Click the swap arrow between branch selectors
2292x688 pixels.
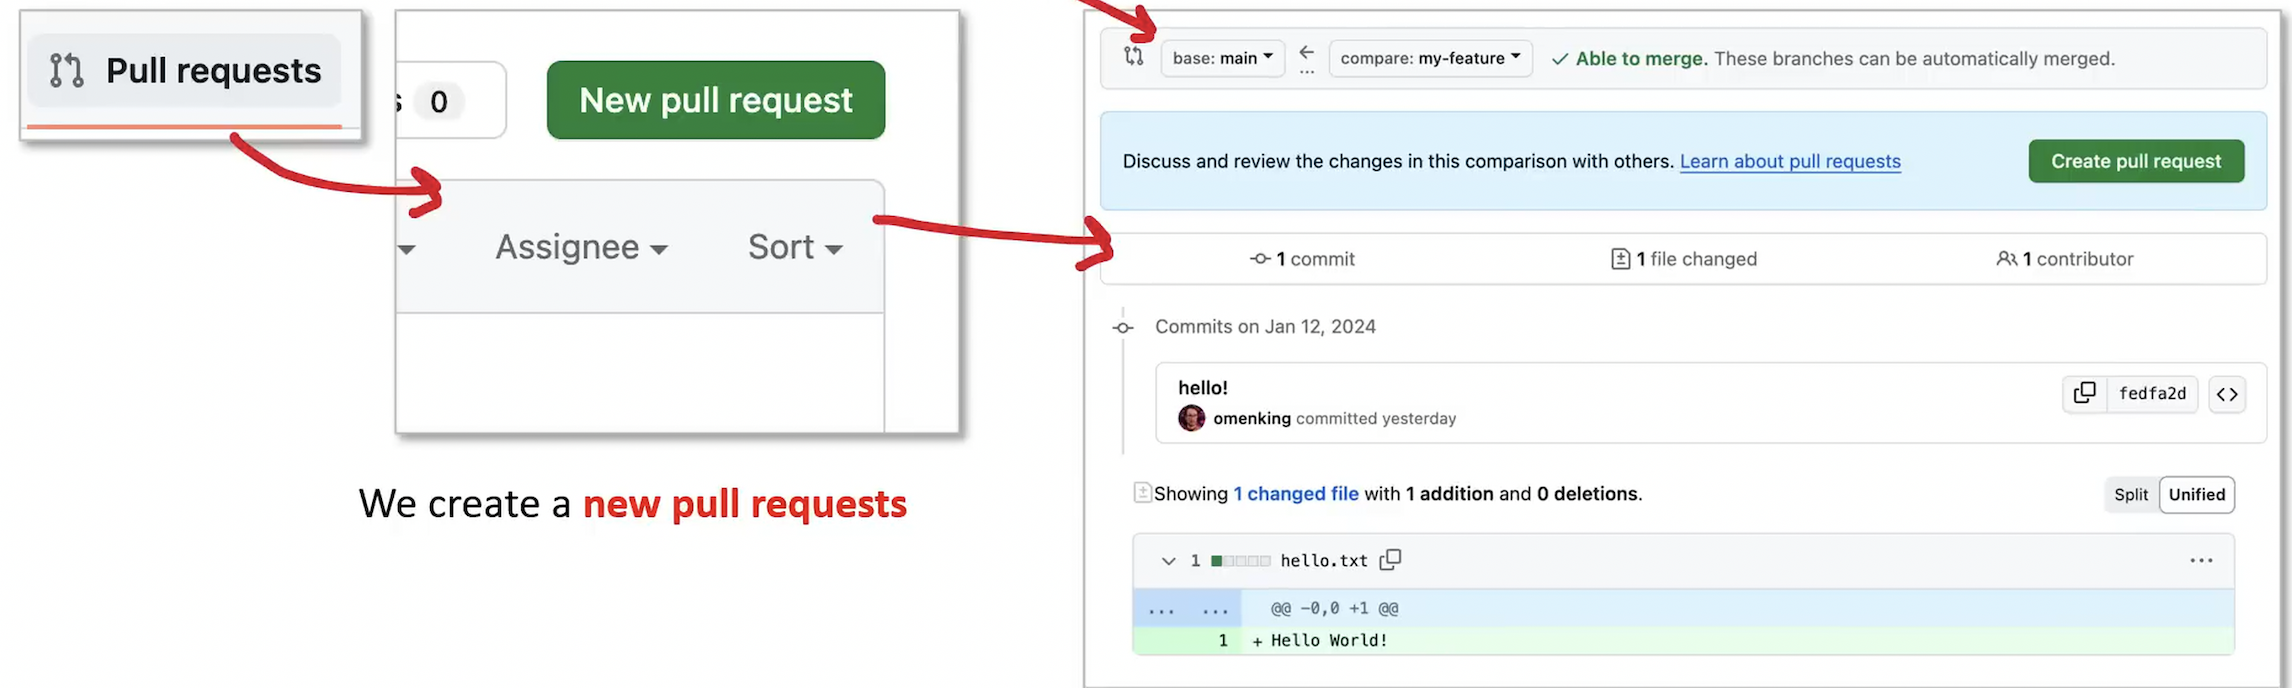click(x=1306, y=54)
